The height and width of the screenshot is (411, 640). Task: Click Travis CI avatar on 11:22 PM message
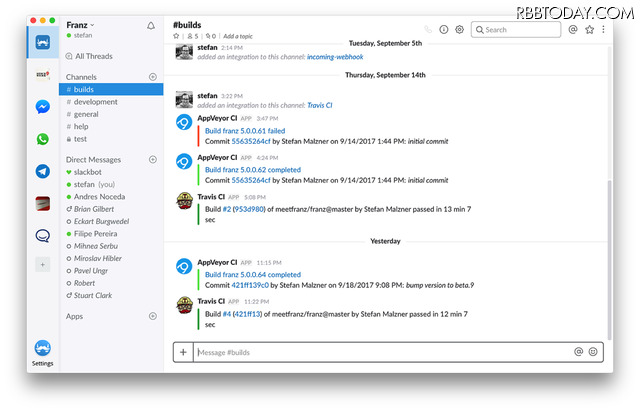tap(184, 305)
